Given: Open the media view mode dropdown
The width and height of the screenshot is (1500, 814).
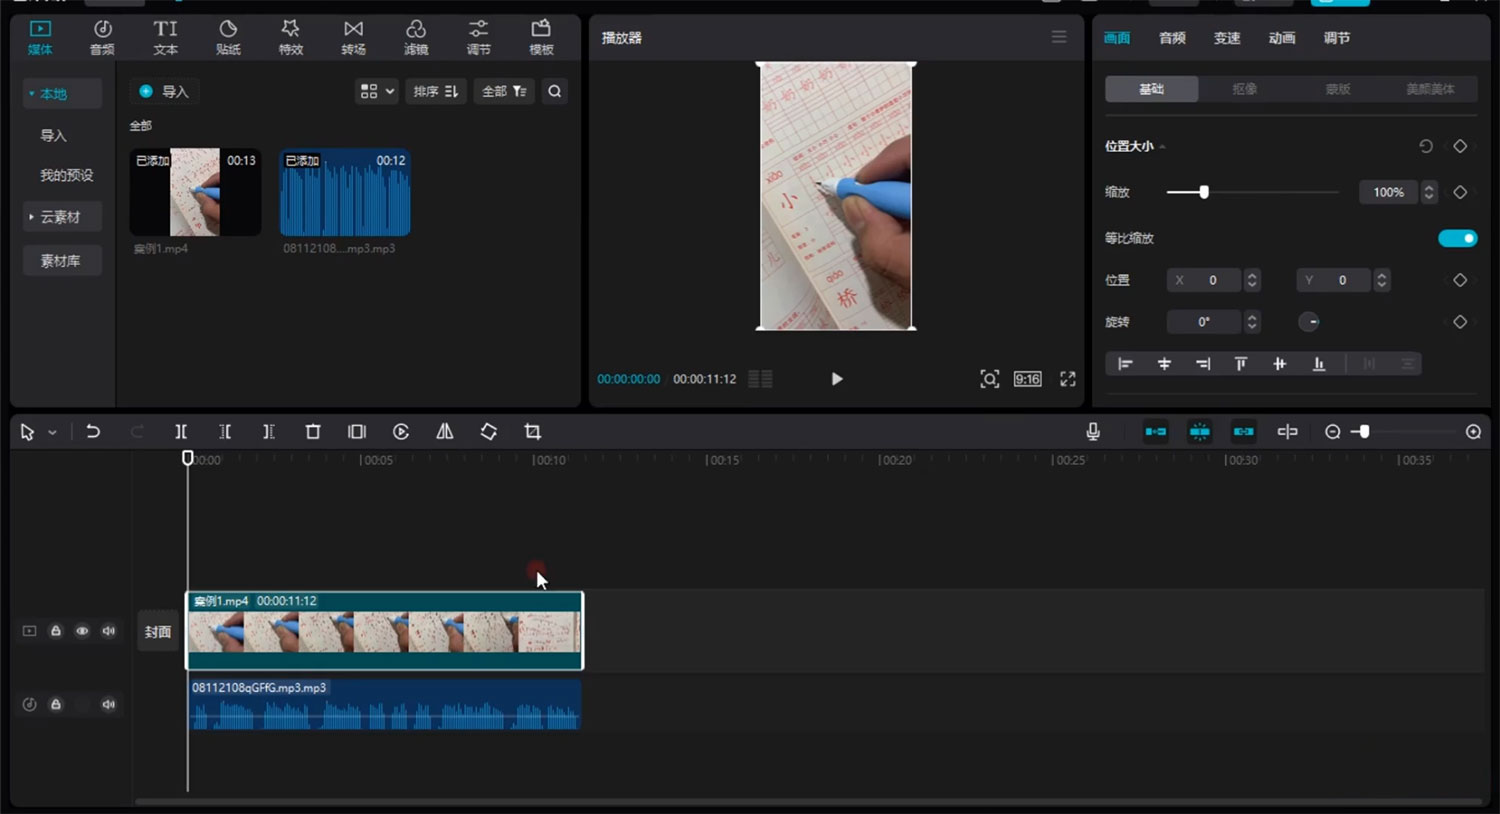Looking at the screenshot, I should (377, 92).
